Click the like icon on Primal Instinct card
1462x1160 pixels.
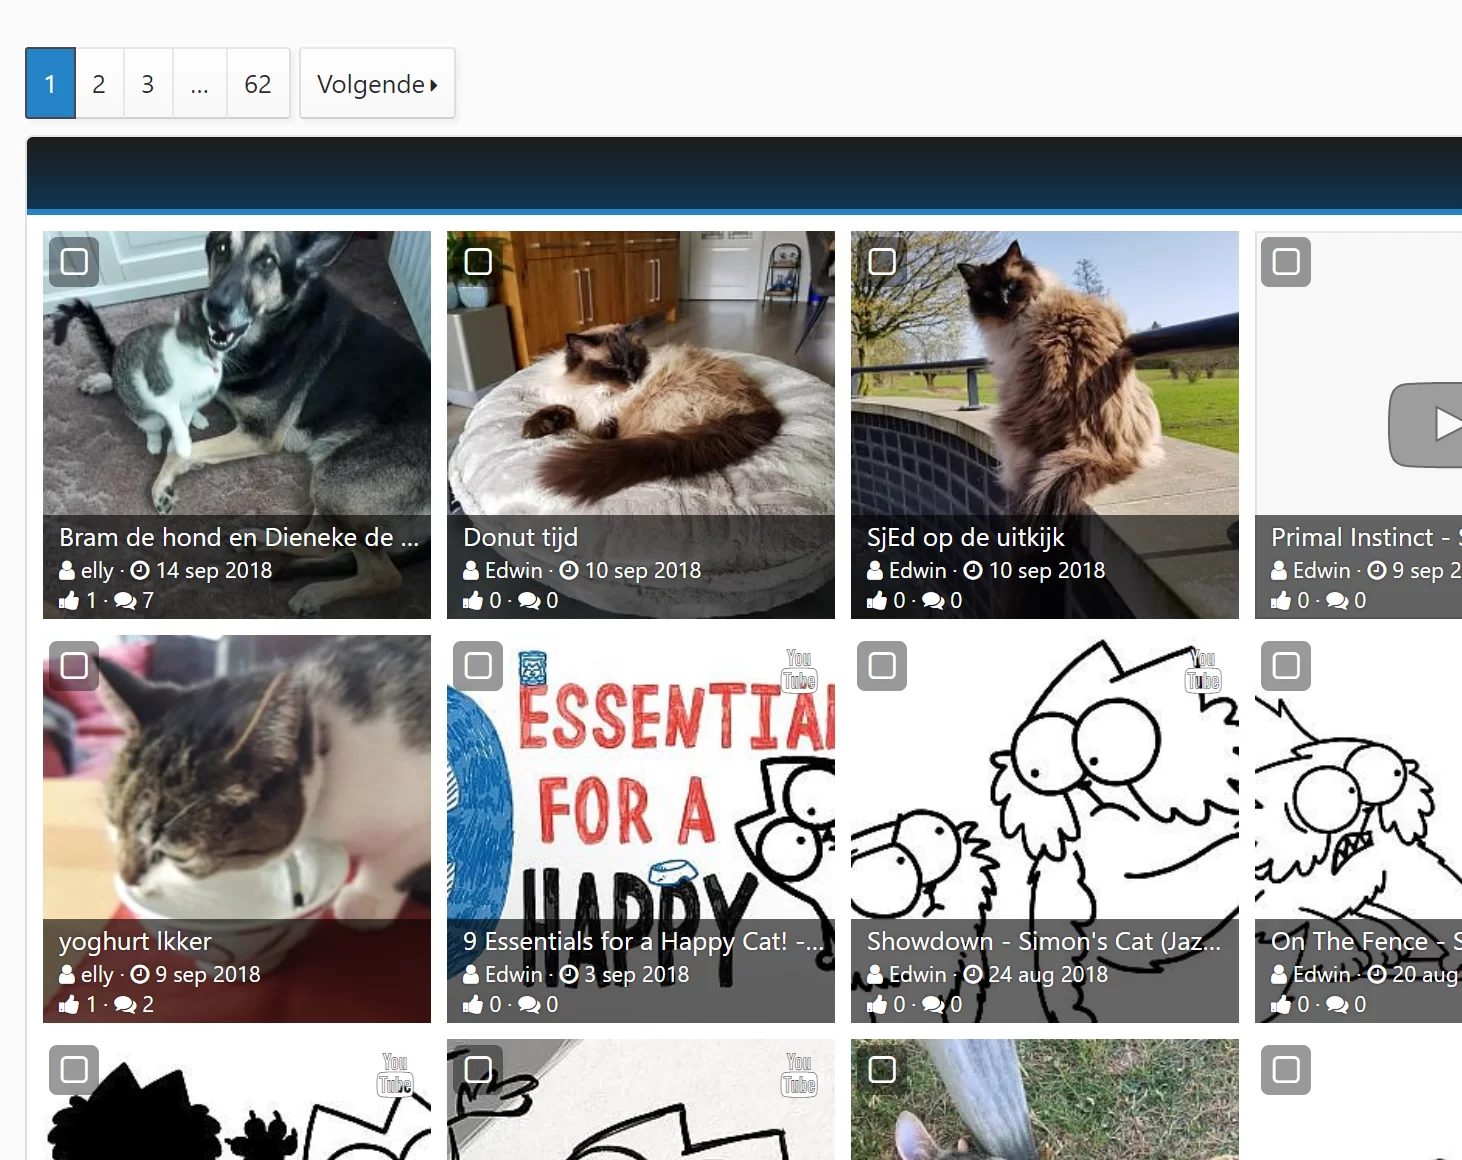[1281, 600]
